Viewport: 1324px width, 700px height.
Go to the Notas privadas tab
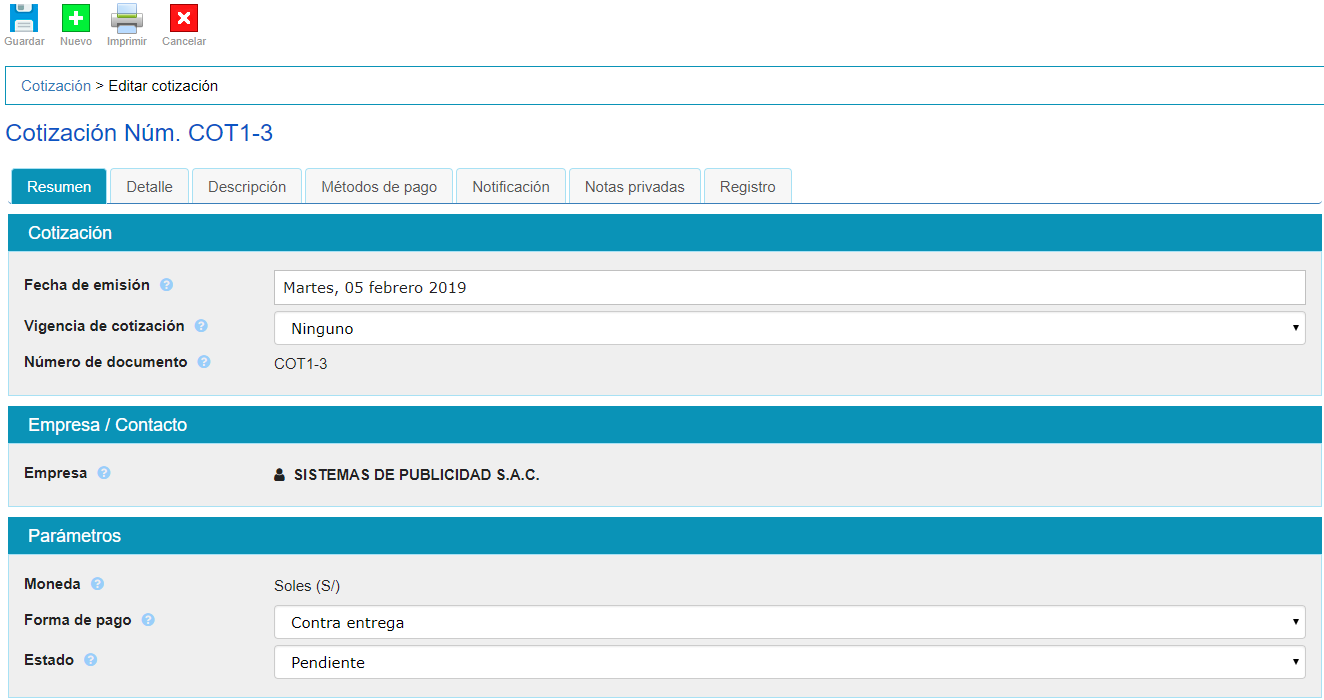coord(634,187)
